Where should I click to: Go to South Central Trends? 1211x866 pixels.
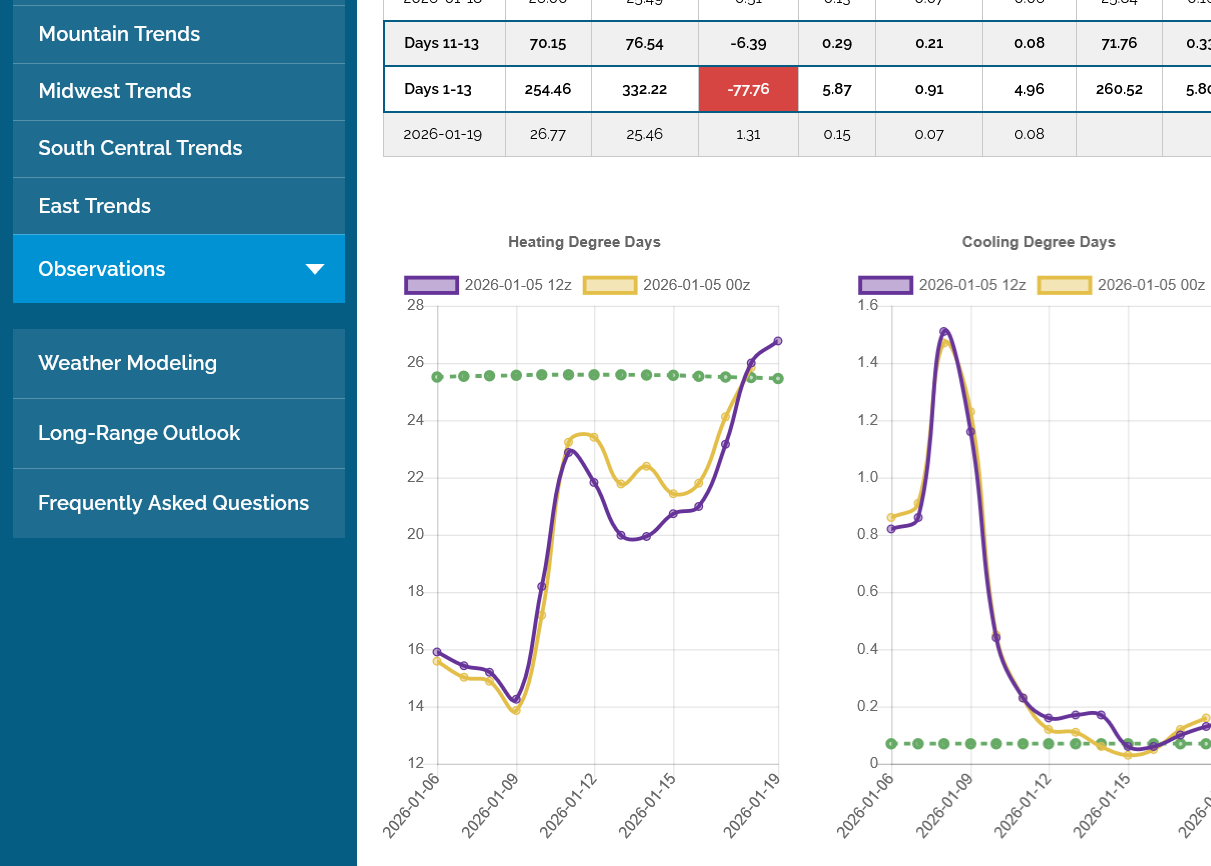[140, 148]
